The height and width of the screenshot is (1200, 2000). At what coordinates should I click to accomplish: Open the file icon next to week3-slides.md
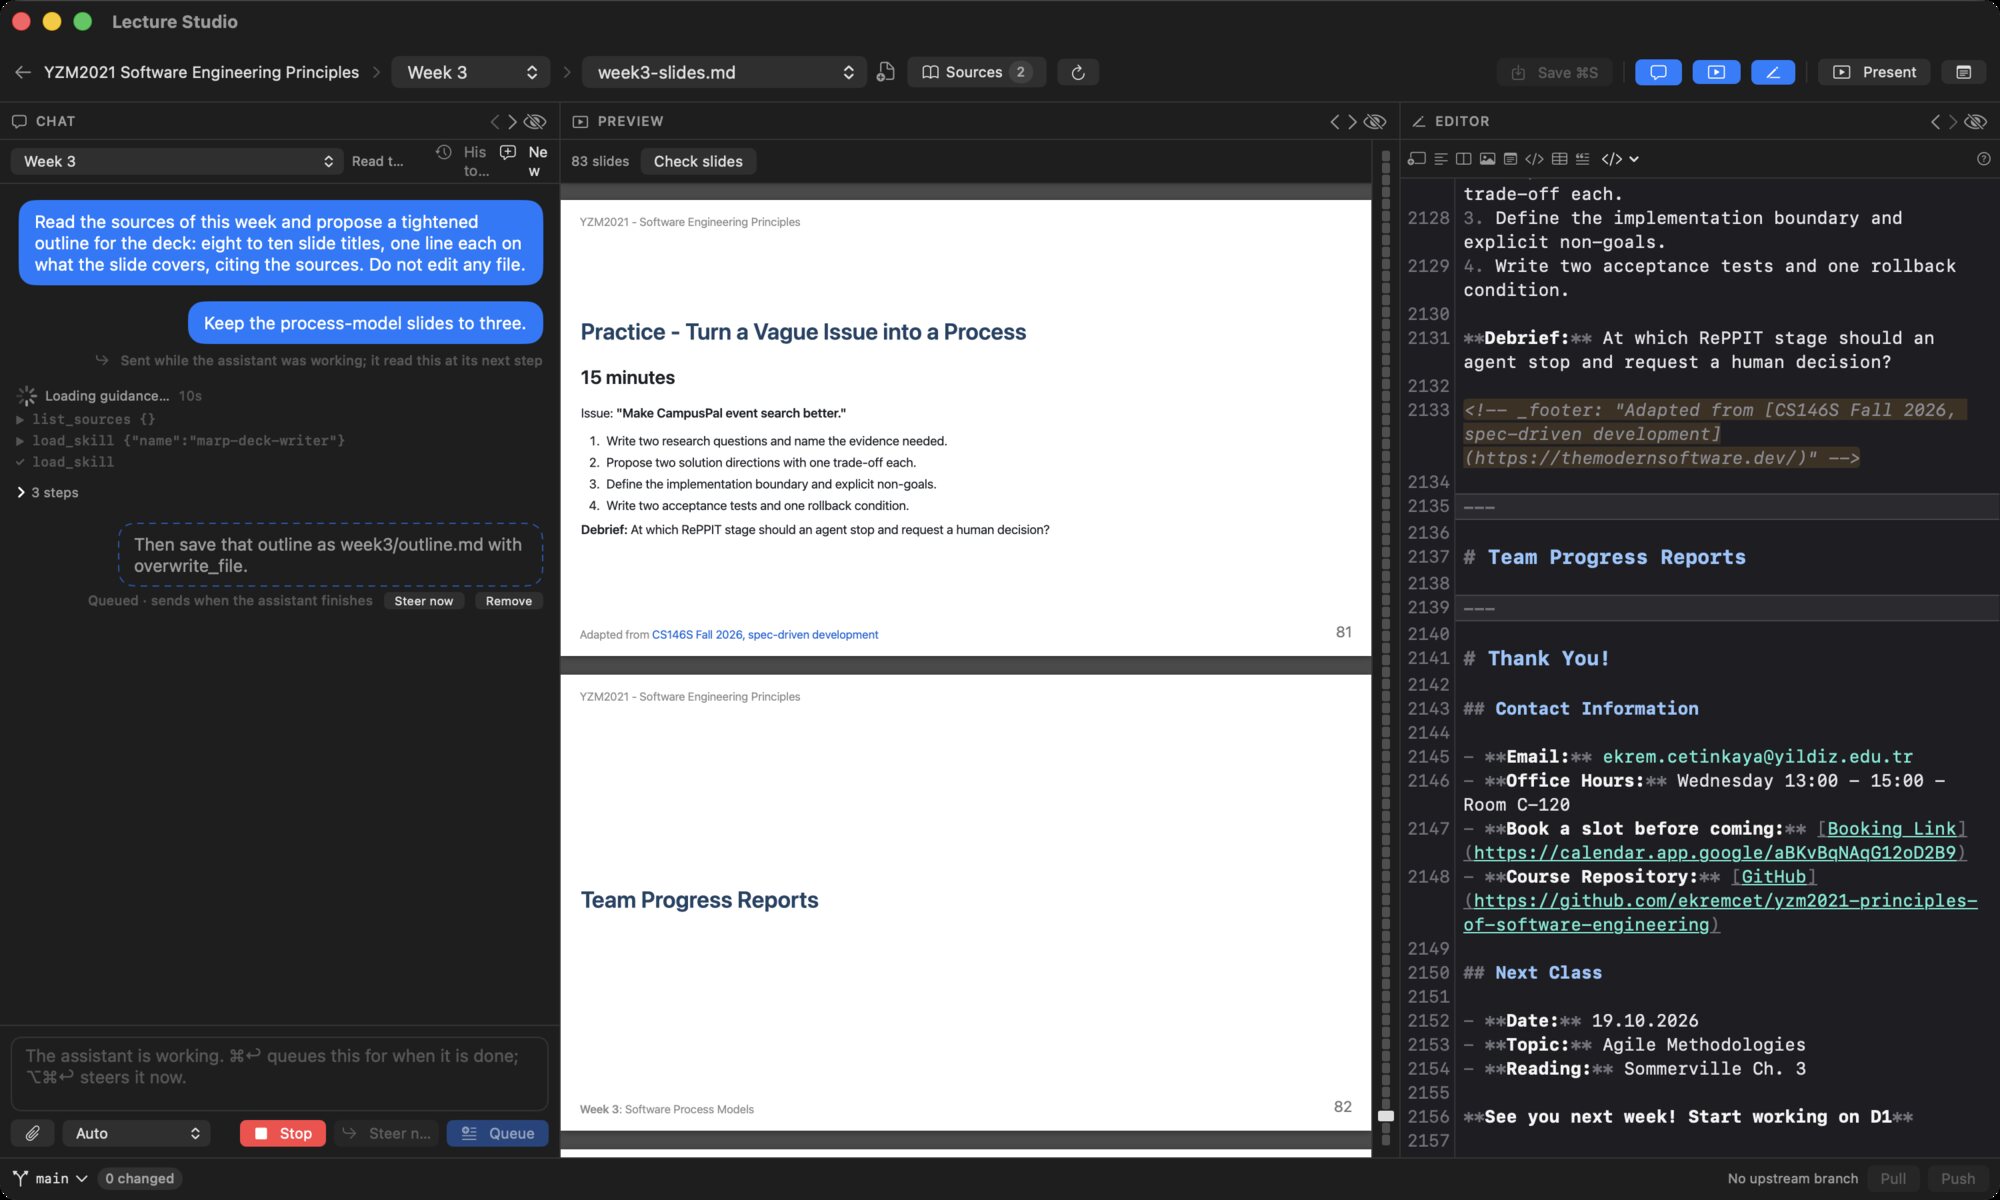click(x=885, y=72)
